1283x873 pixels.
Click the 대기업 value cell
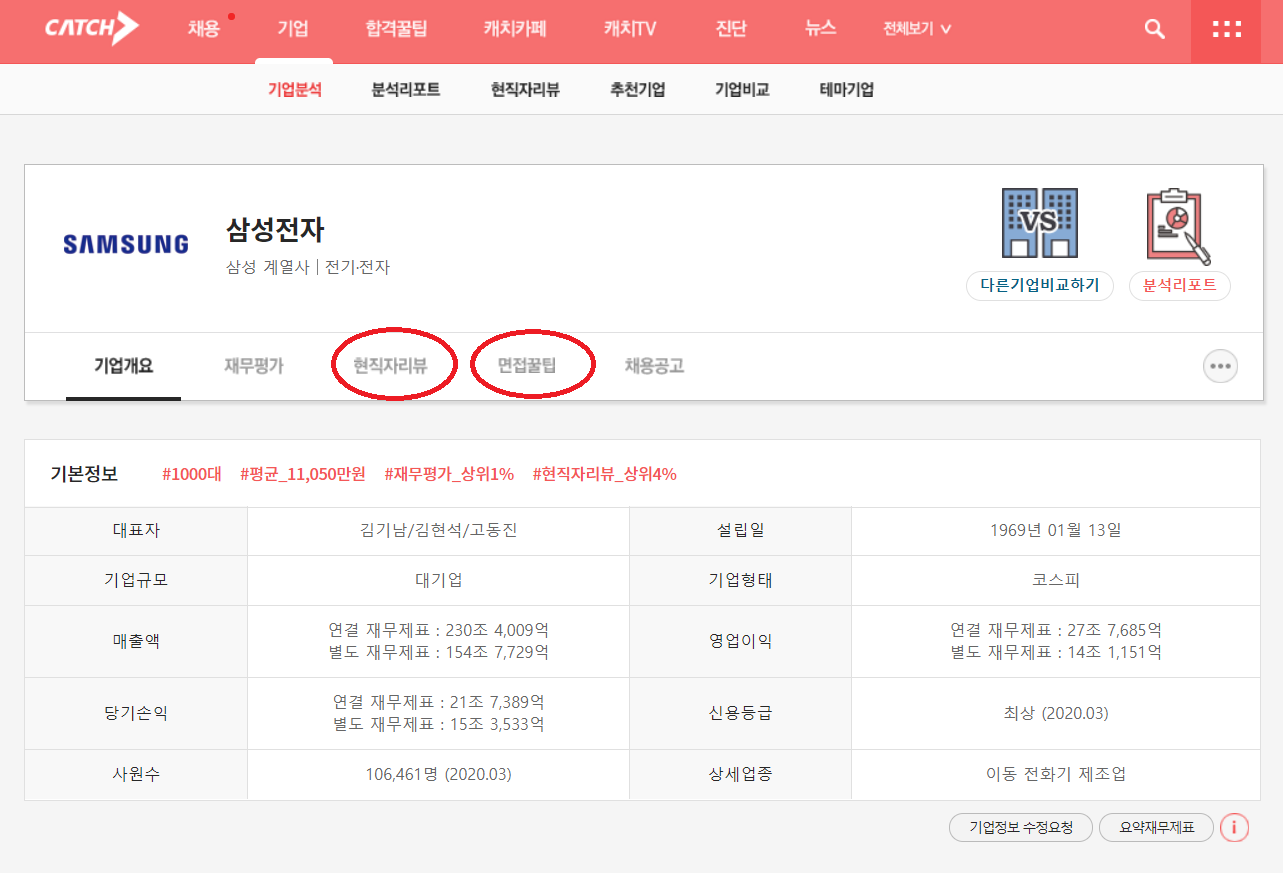(x=438, y=580)
